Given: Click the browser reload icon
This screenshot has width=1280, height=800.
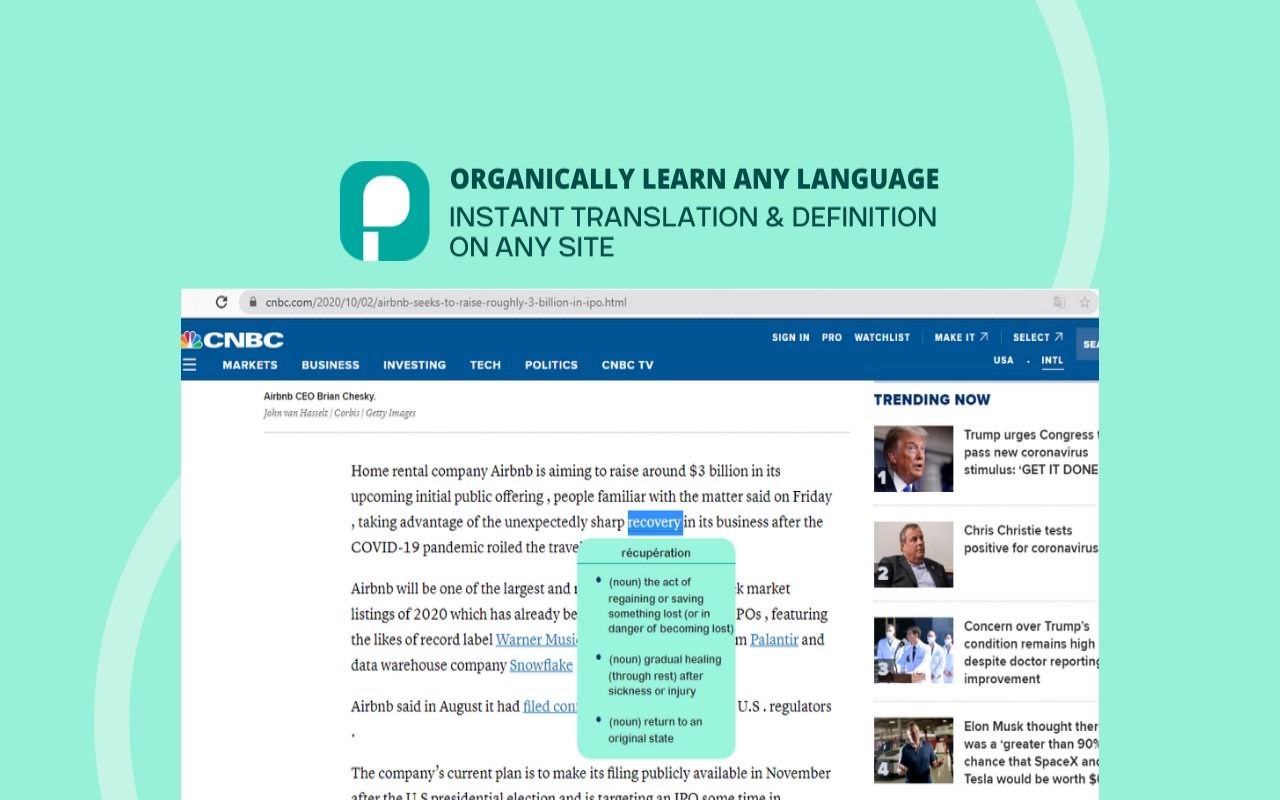Looking at the screenshot, I should [221, 302].
